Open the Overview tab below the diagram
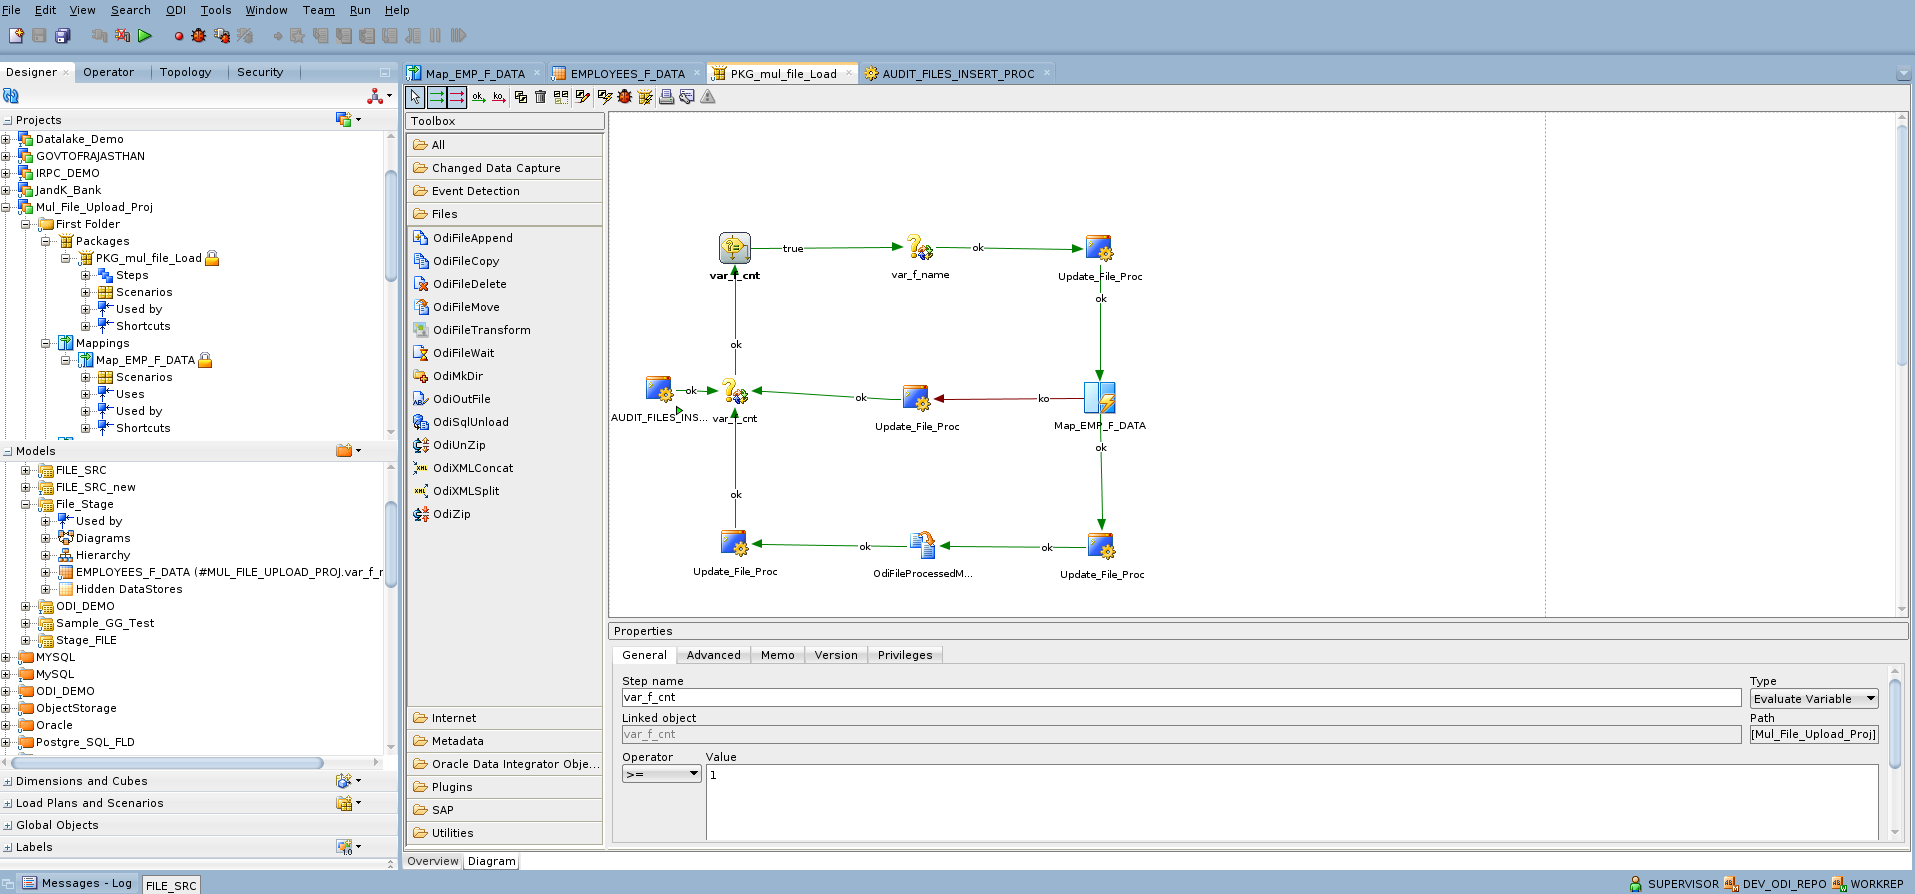This screenshot has width=1915, height=894. [433, 861]
